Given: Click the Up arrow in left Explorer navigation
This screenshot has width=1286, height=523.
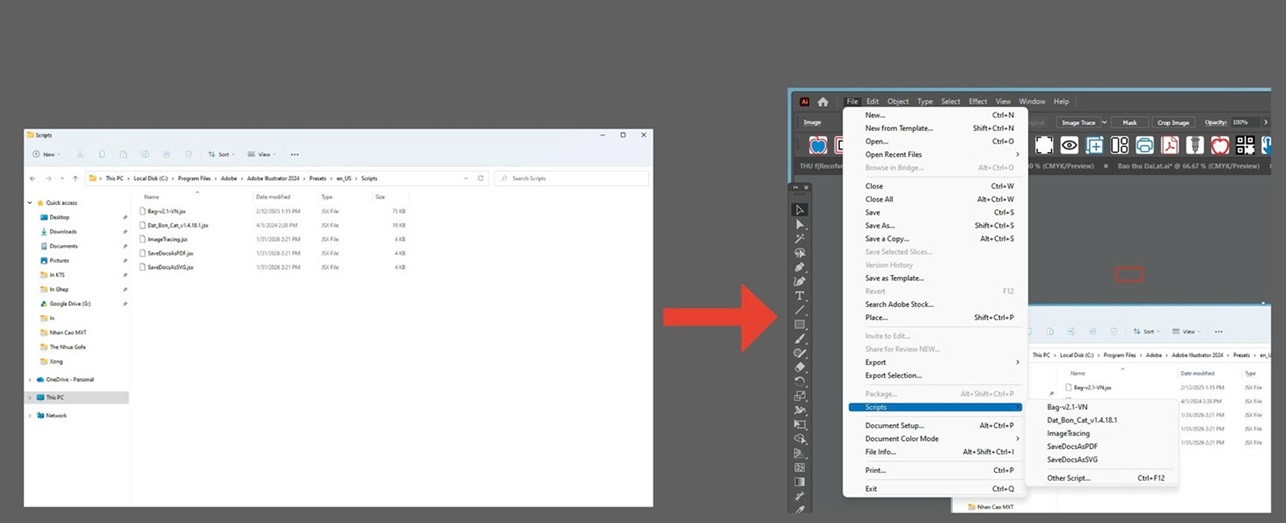Looking at the screenshot, I should pos(75,178).
